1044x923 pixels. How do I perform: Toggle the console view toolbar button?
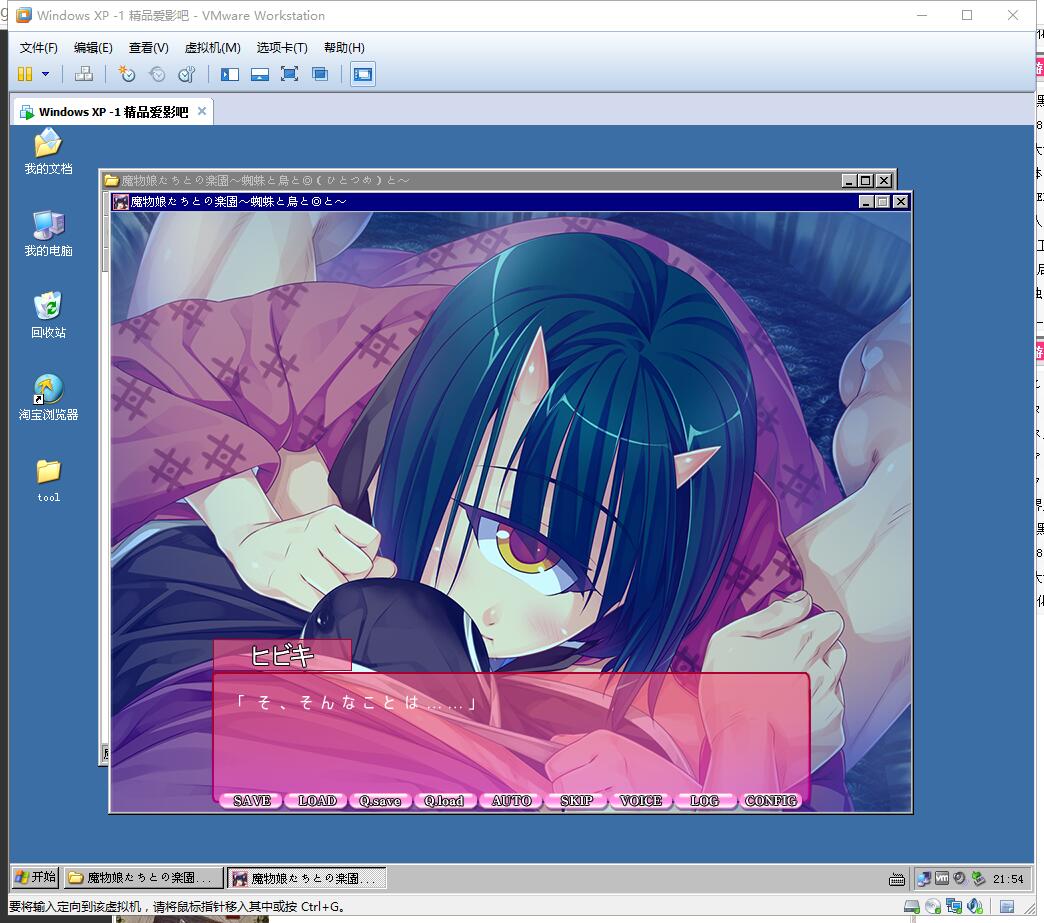(363, 74)
